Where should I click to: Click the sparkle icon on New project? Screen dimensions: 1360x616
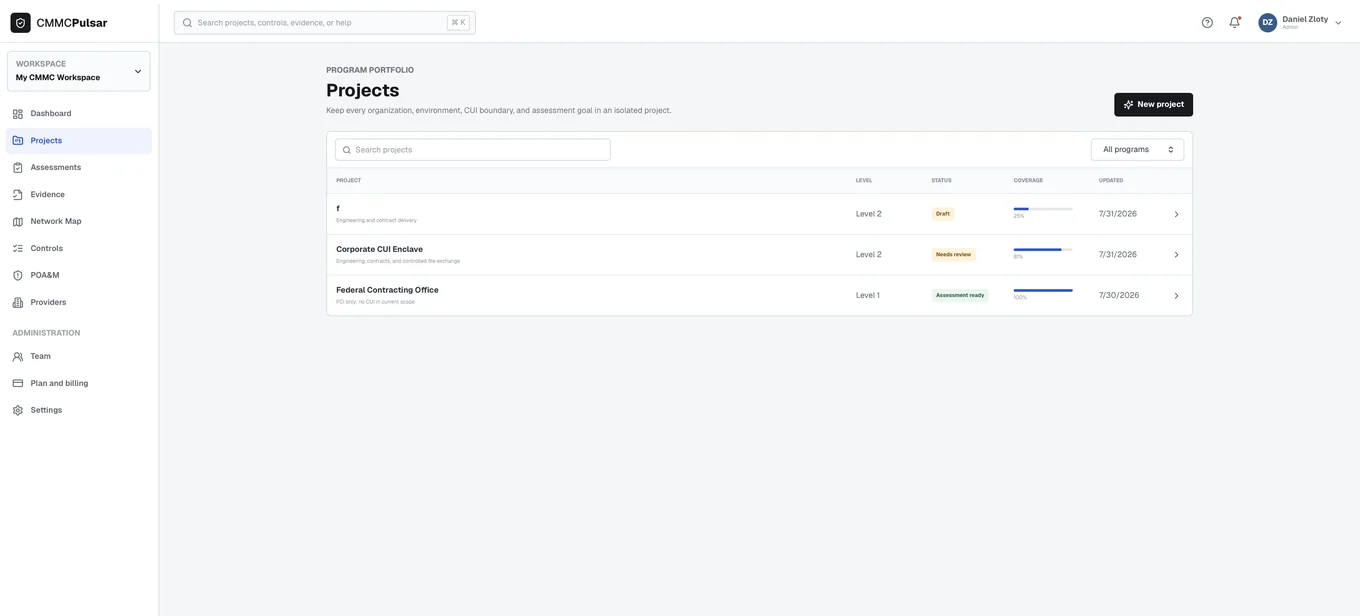1128,105
